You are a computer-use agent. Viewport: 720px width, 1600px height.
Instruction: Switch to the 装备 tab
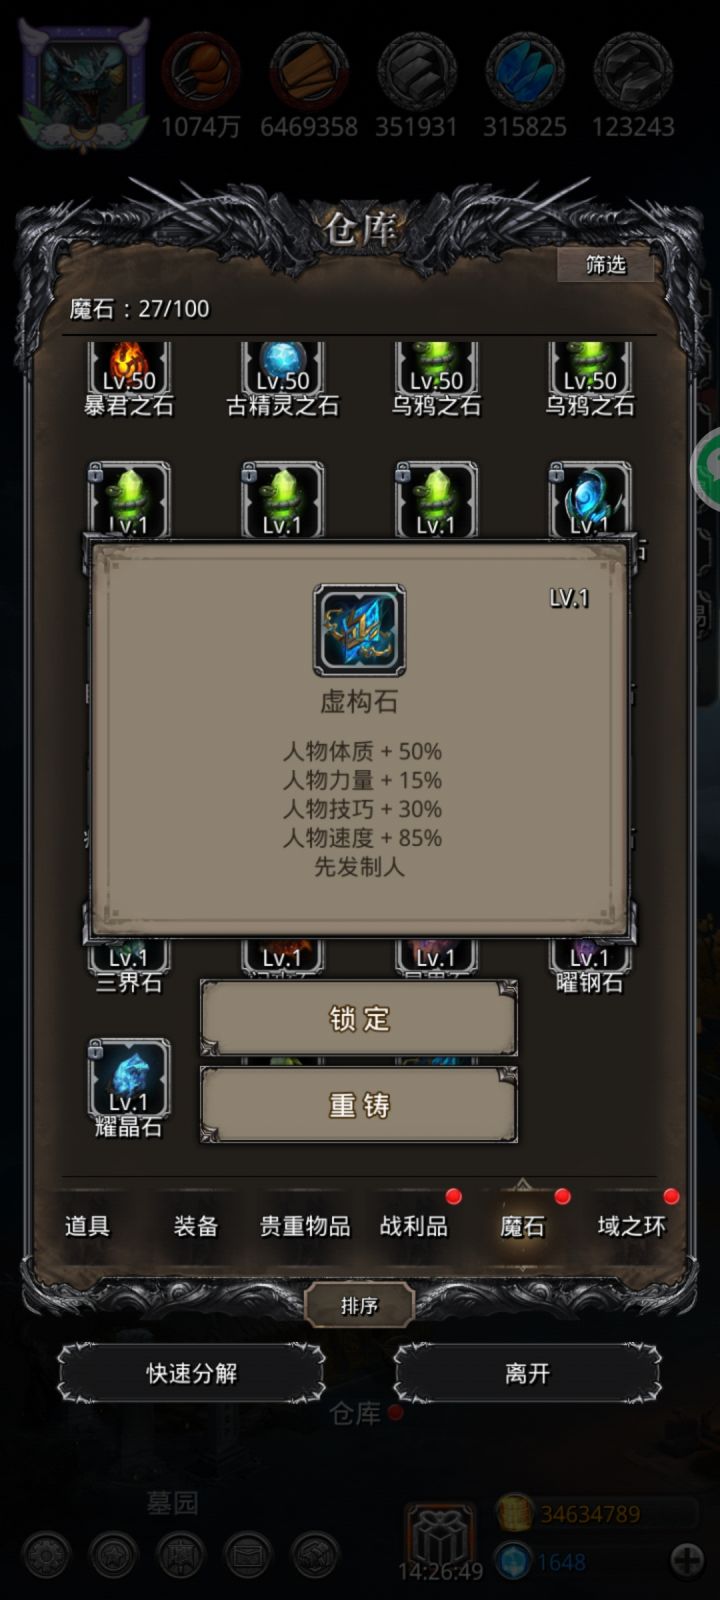pyautogui.click(x=196, y=1226)
